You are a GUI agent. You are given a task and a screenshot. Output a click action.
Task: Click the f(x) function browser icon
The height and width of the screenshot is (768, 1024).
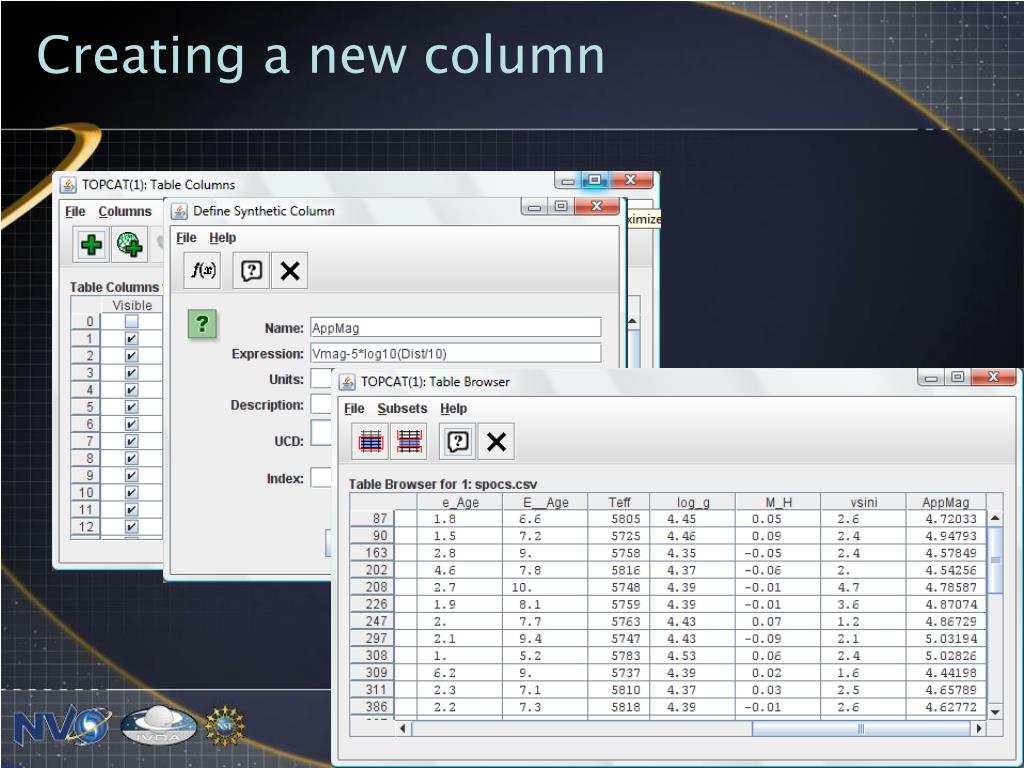[x=203, y=270]
